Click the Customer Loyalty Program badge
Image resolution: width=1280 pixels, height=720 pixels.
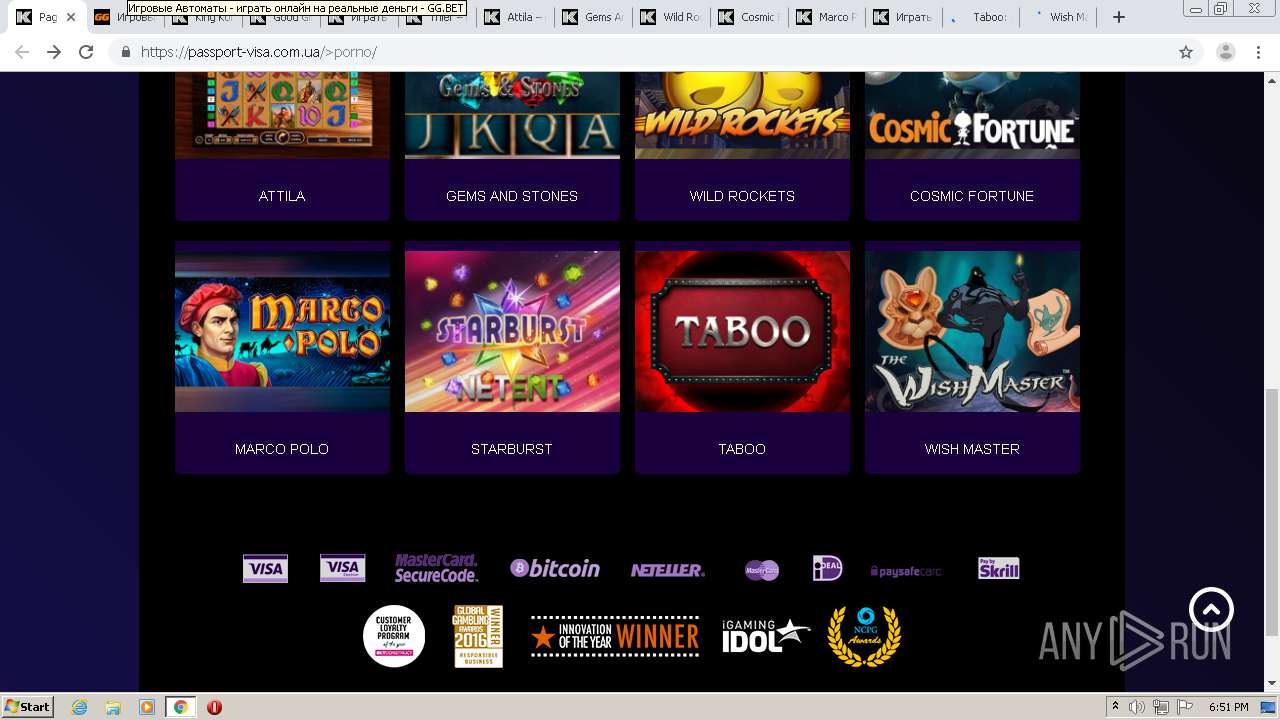pos(394,636)
